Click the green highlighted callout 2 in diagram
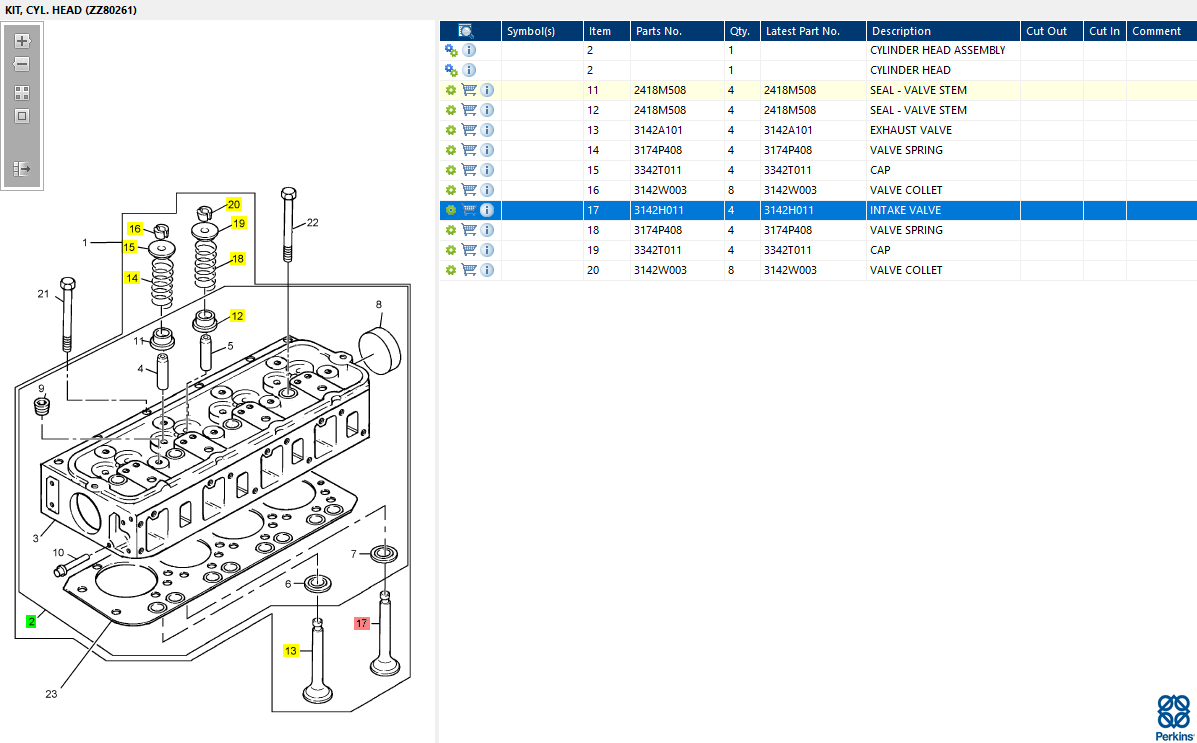1197x743 pixels. point(31,621)
